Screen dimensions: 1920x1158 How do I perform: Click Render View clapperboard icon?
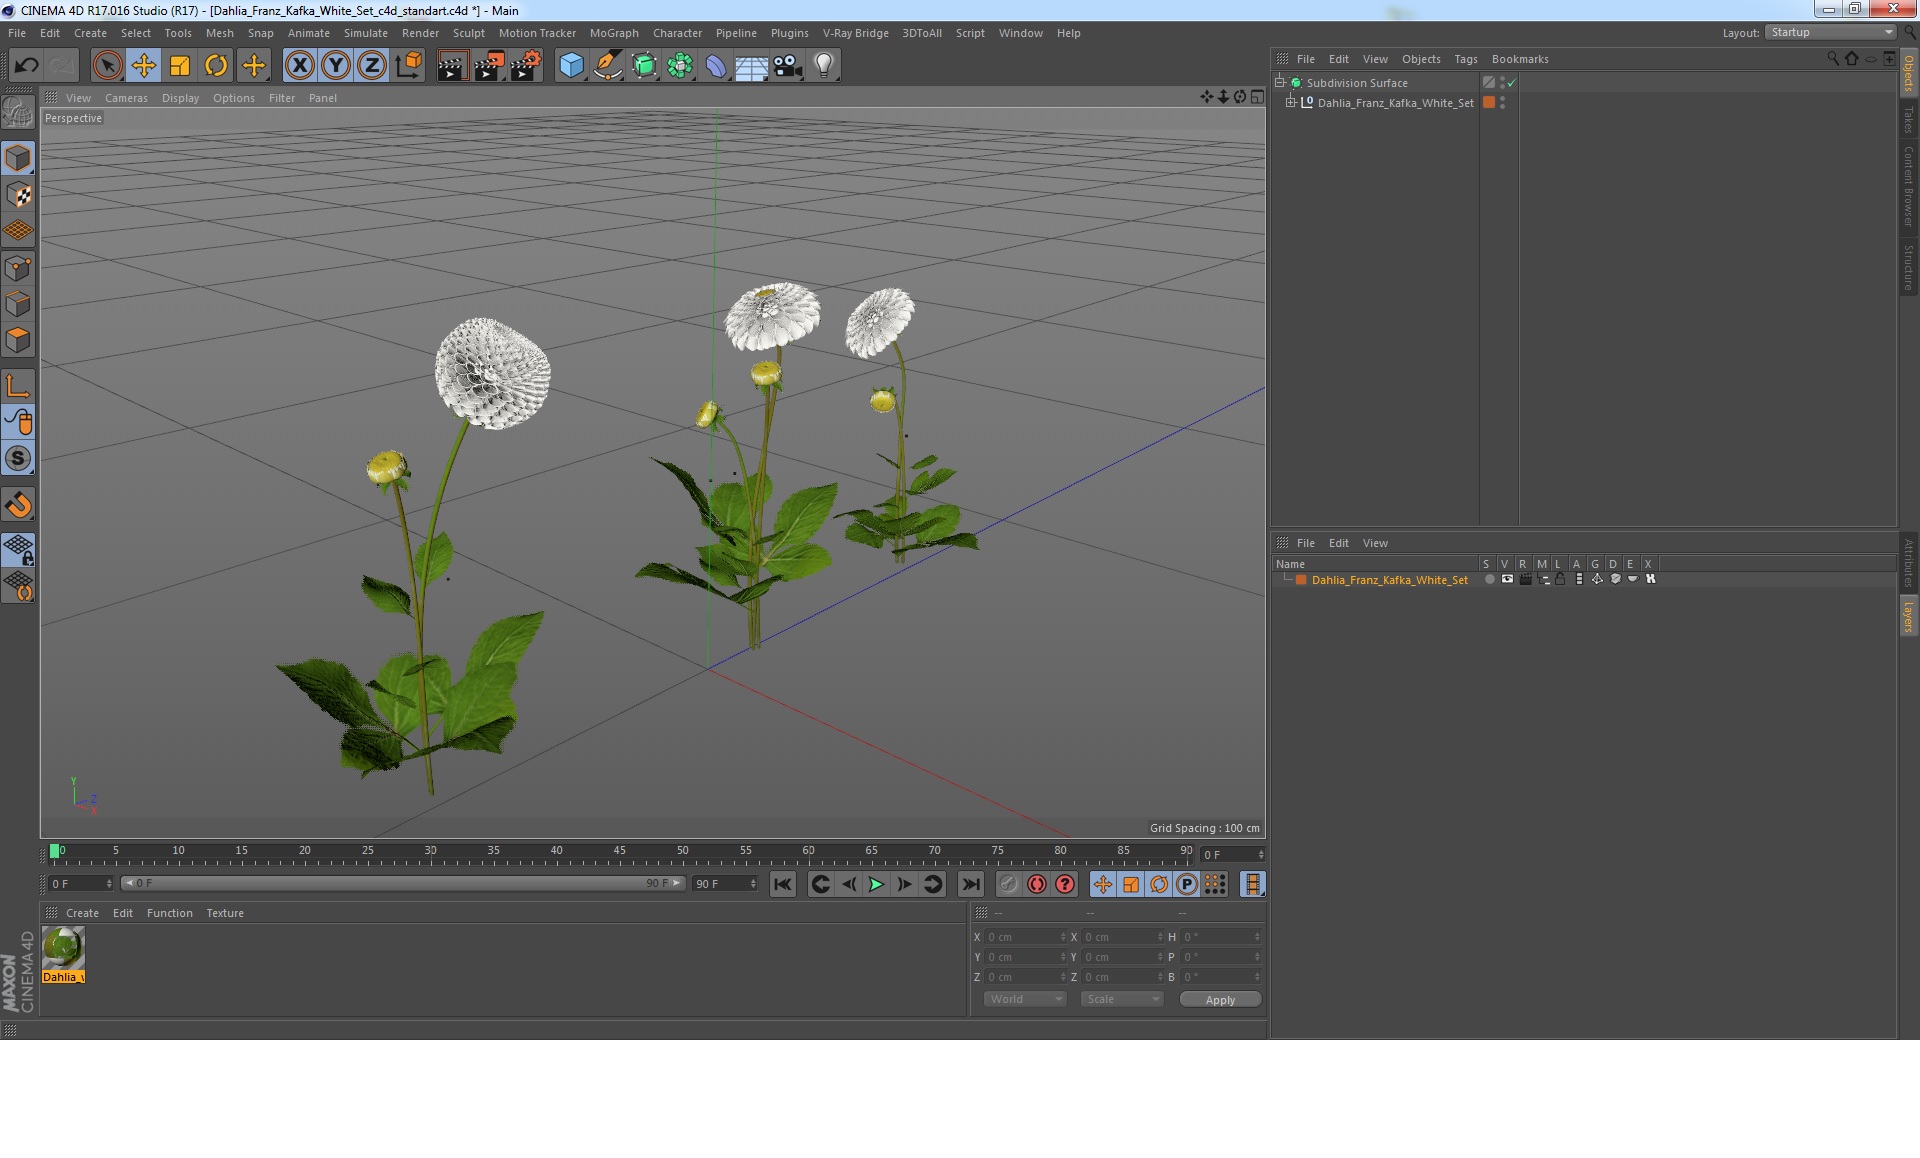click(452, 66)
